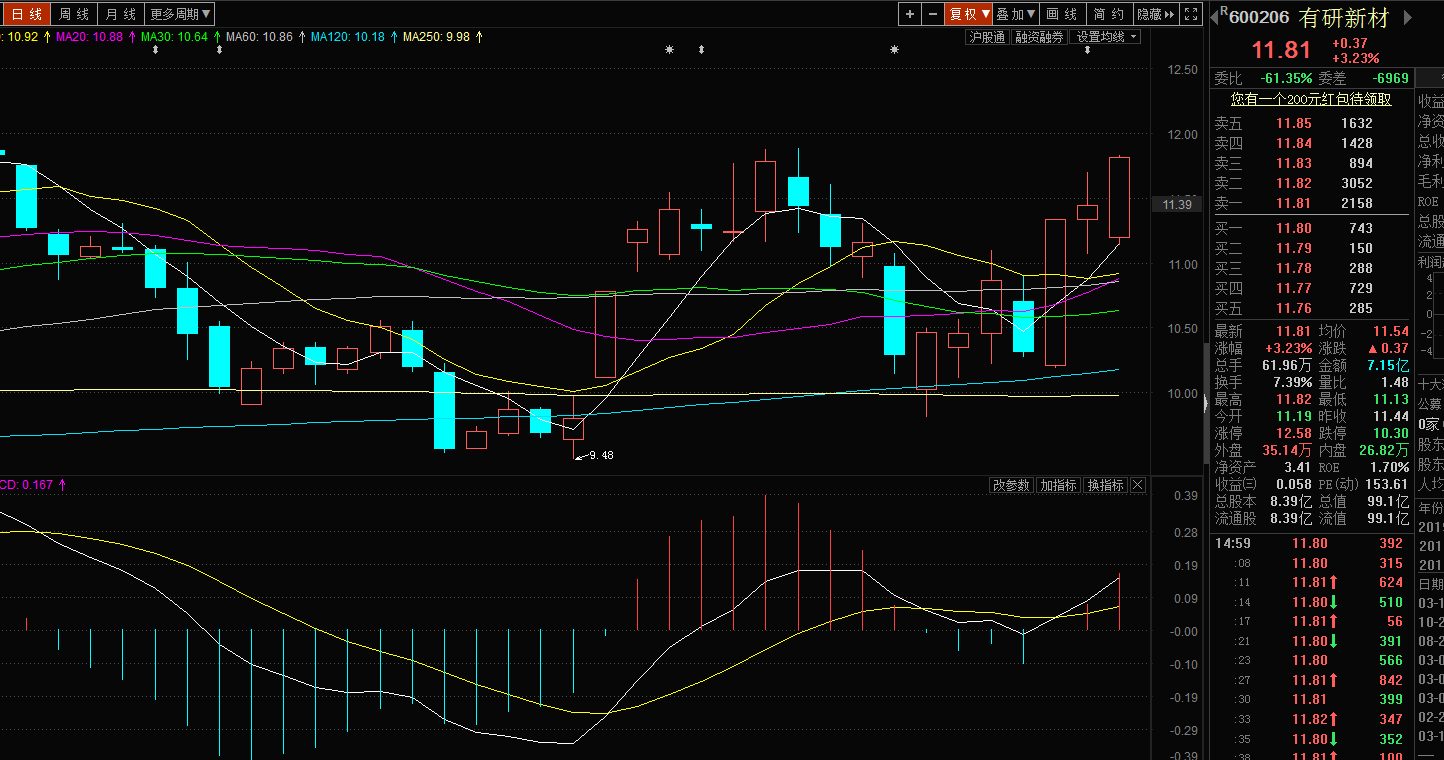Click the 9.48 low price label

pyautogui.click(x=601, y=455)
